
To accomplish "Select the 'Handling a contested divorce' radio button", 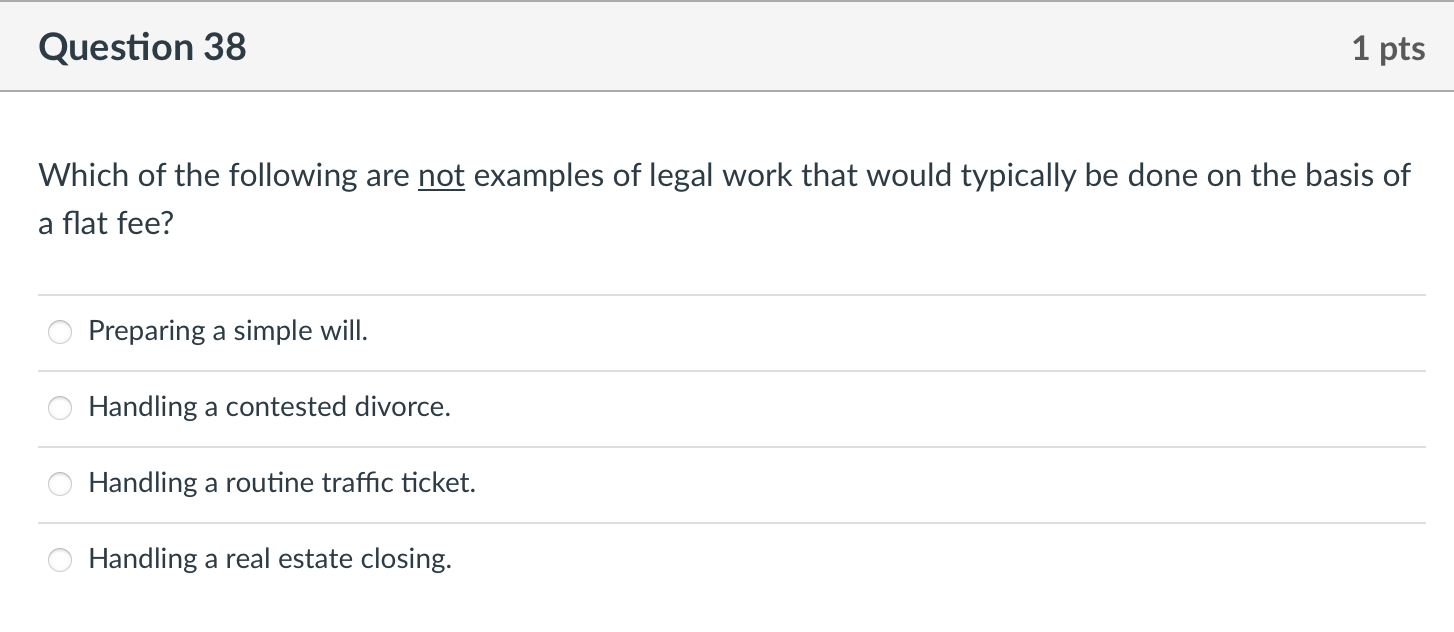I will point(59,408).
